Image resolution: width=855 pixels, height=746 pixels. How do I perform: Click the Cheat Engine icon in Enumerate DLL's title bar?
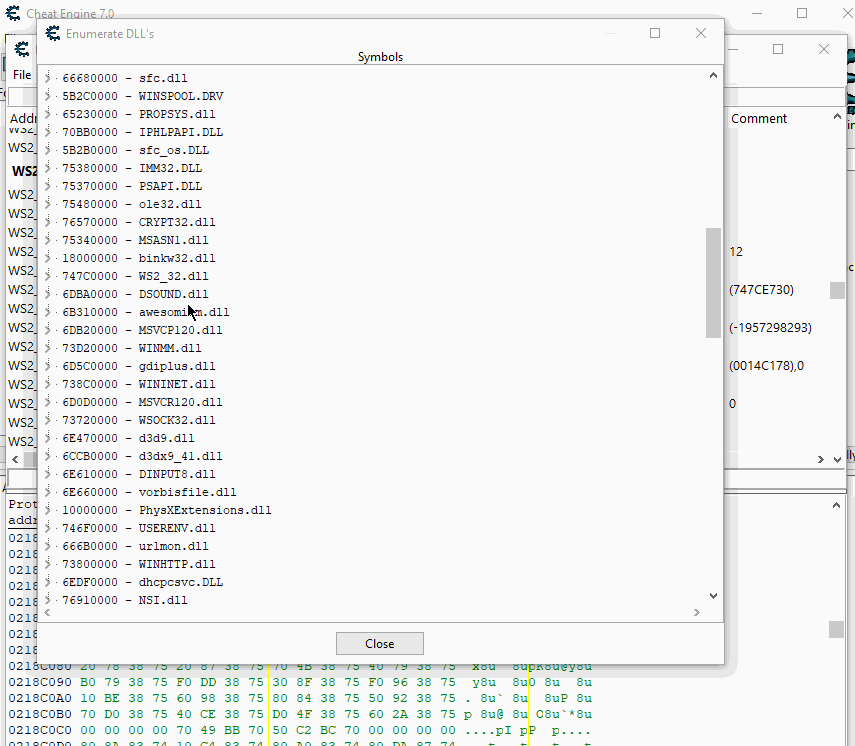(52, 33)
